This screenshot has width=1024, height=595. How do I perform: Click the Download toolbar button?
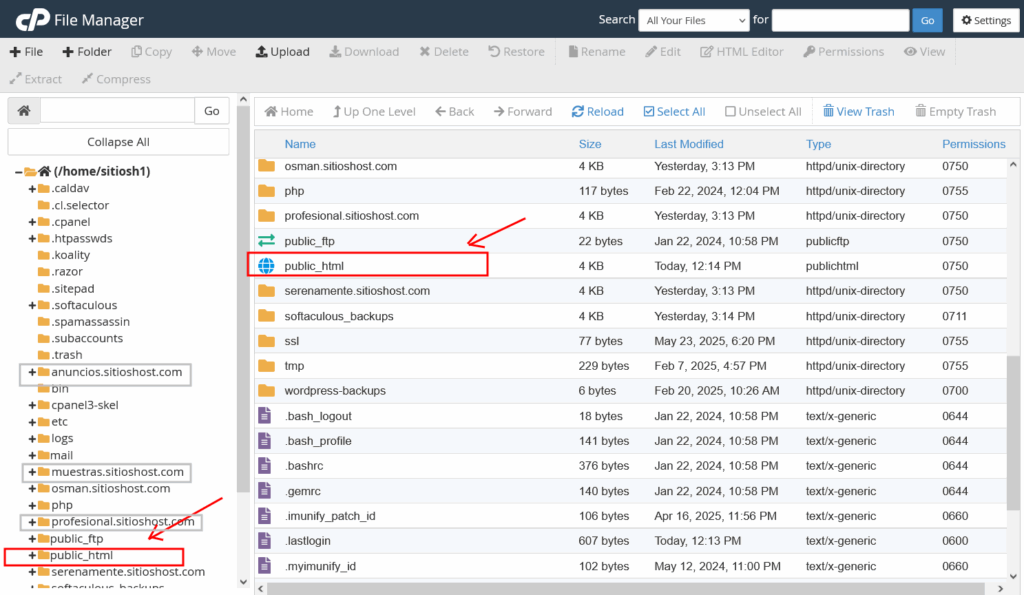tap(364, 52)
